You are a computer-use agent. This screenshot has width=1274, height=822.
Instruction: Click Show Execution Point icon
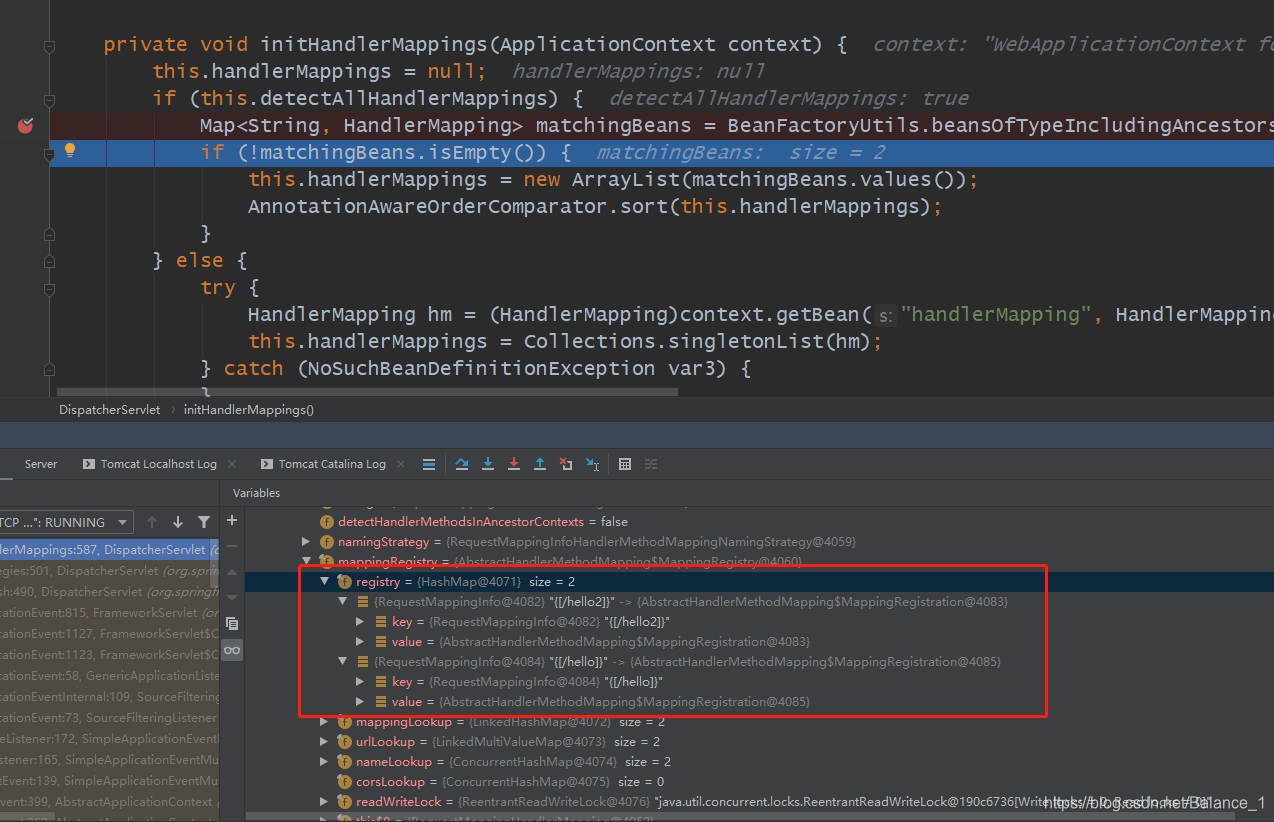[429, 464]
